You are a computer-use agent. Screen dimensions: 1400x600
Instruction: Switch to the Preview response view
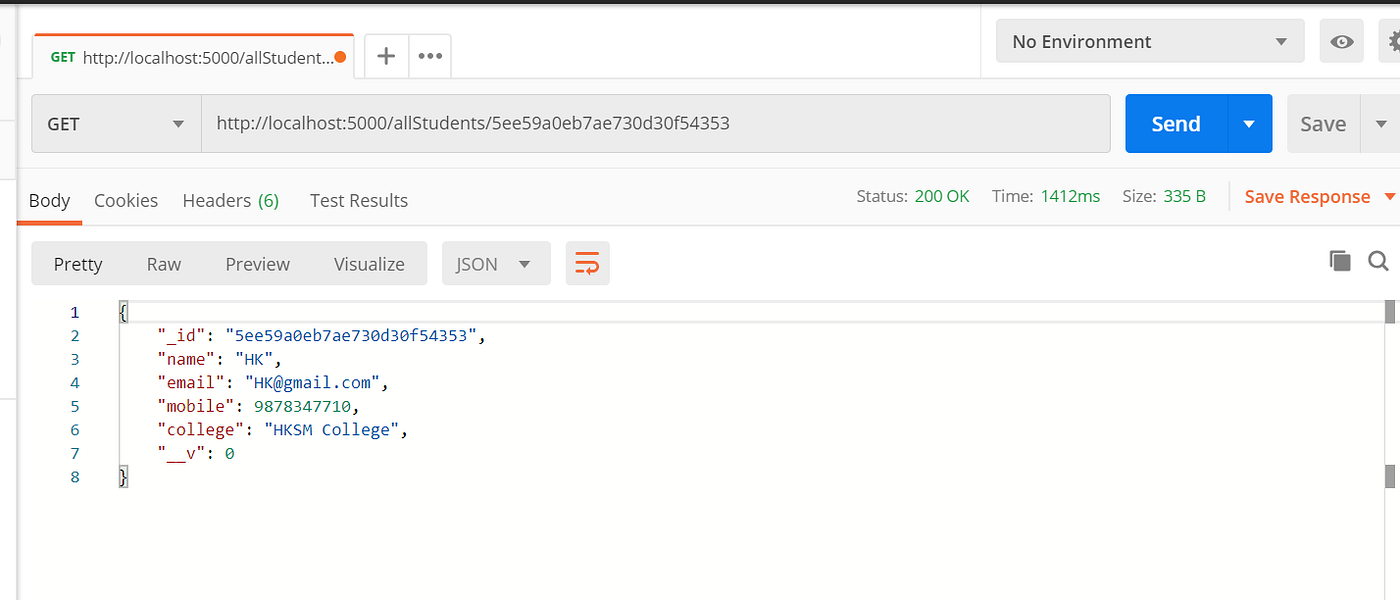(x=257, y=263)
